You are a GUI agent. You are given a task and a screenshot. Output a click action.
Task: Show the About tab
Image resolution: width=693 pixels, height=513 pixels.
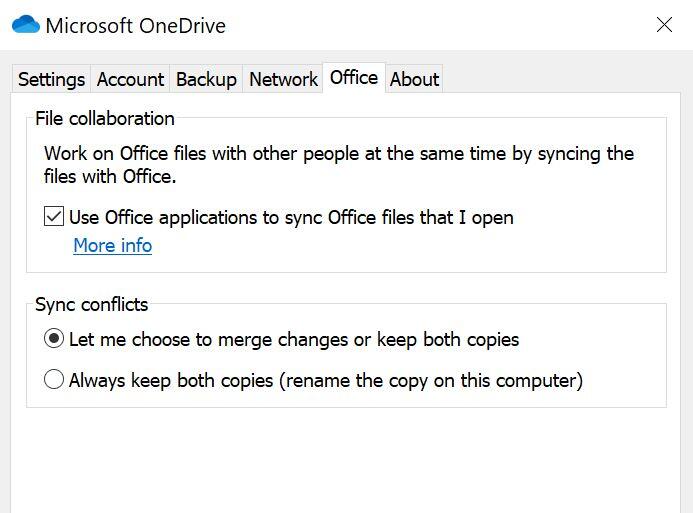414,79
